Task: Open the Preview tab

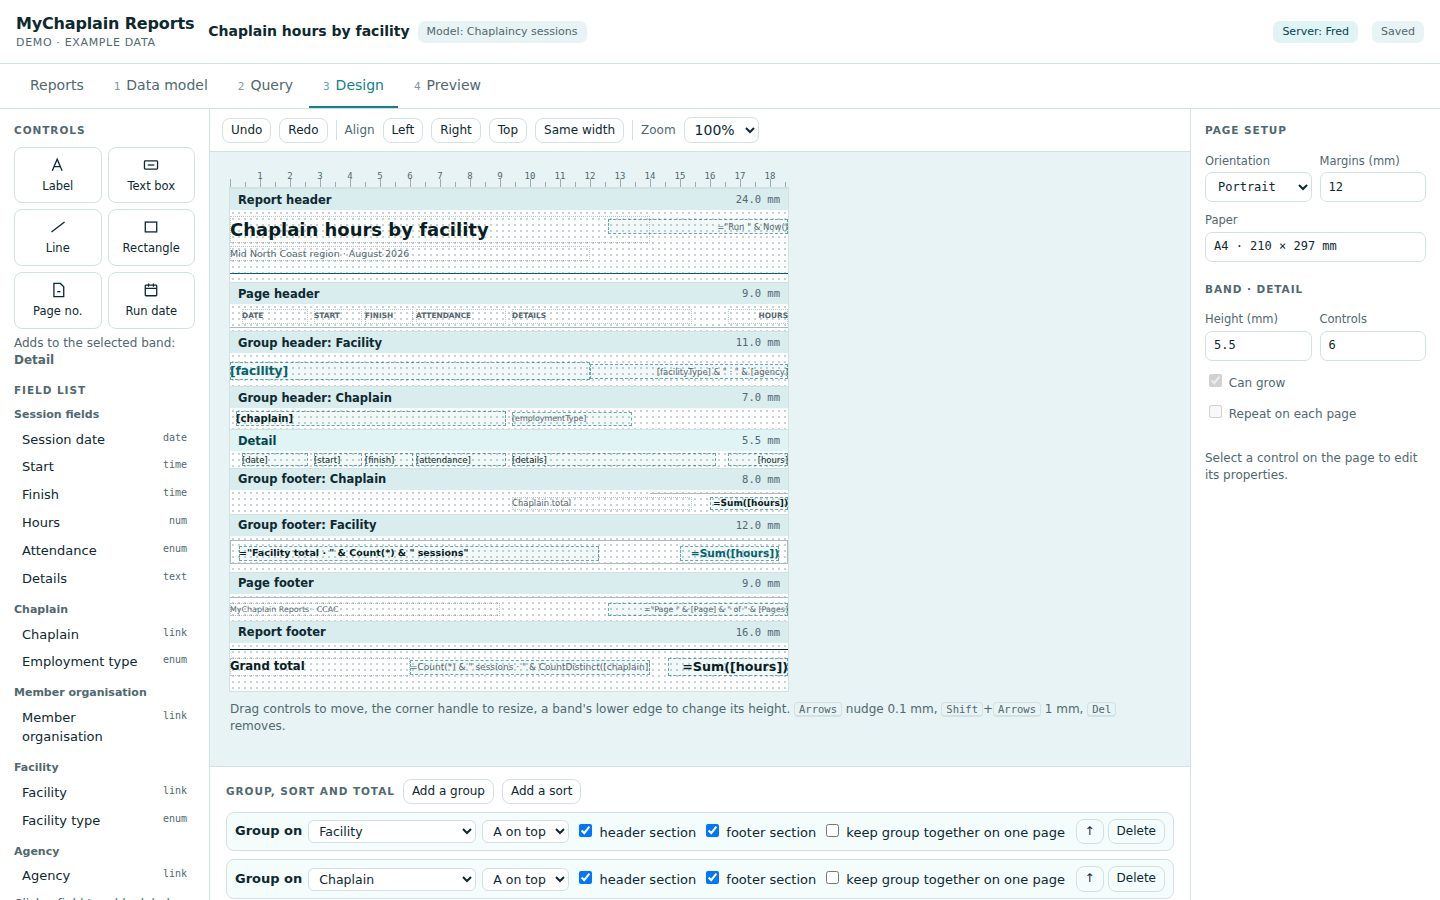Action: pyautogui.click(x=447, y=85)
